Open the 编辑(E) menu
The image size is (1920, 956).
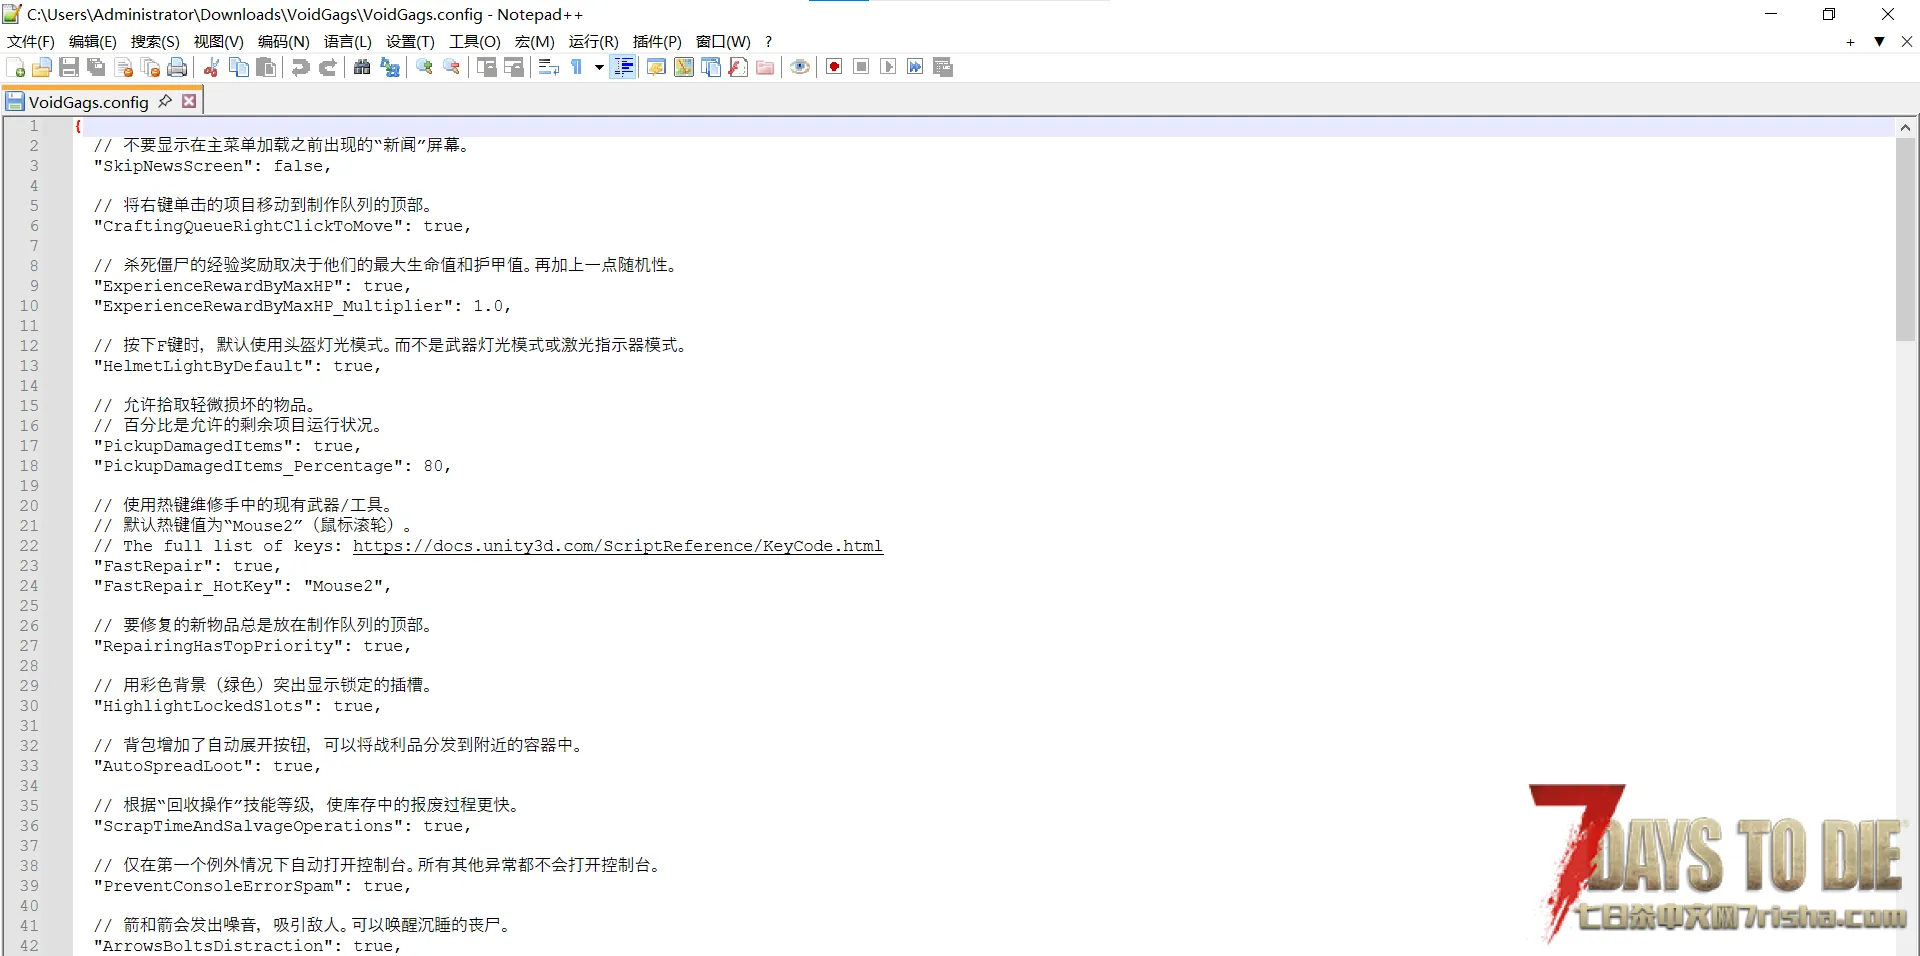tap(92, 41)
